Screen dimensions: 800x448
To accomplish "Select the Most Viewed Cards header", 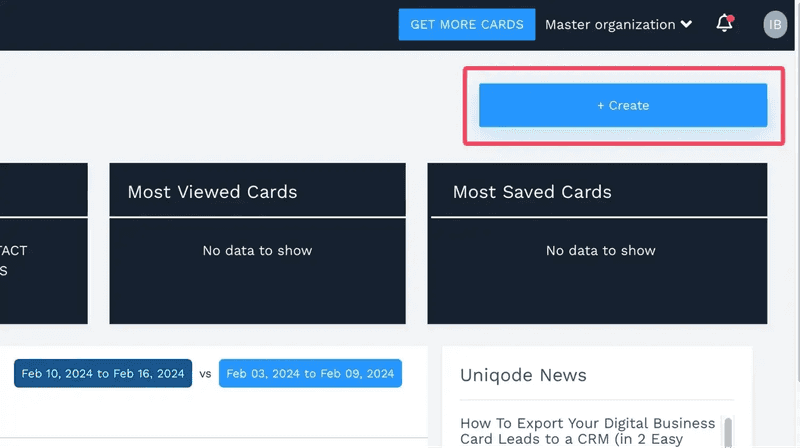I will pyautogui.click(x=212, y=192).
